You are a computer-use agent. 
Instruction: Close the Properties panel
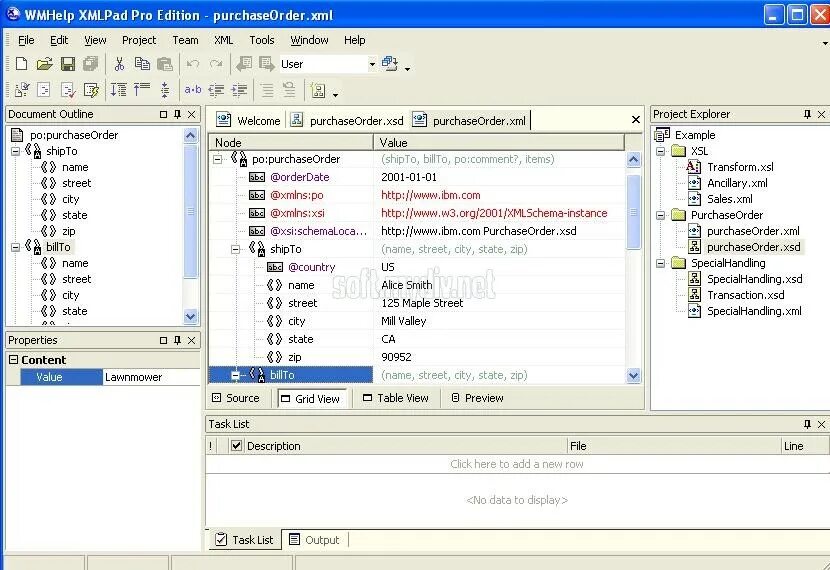192,340
